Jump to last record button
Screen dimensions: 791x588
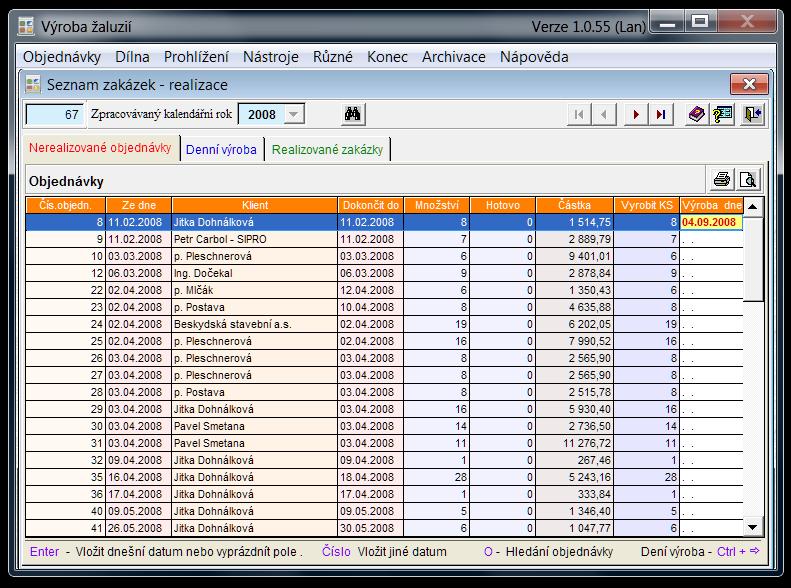click(x=660, y=114)
